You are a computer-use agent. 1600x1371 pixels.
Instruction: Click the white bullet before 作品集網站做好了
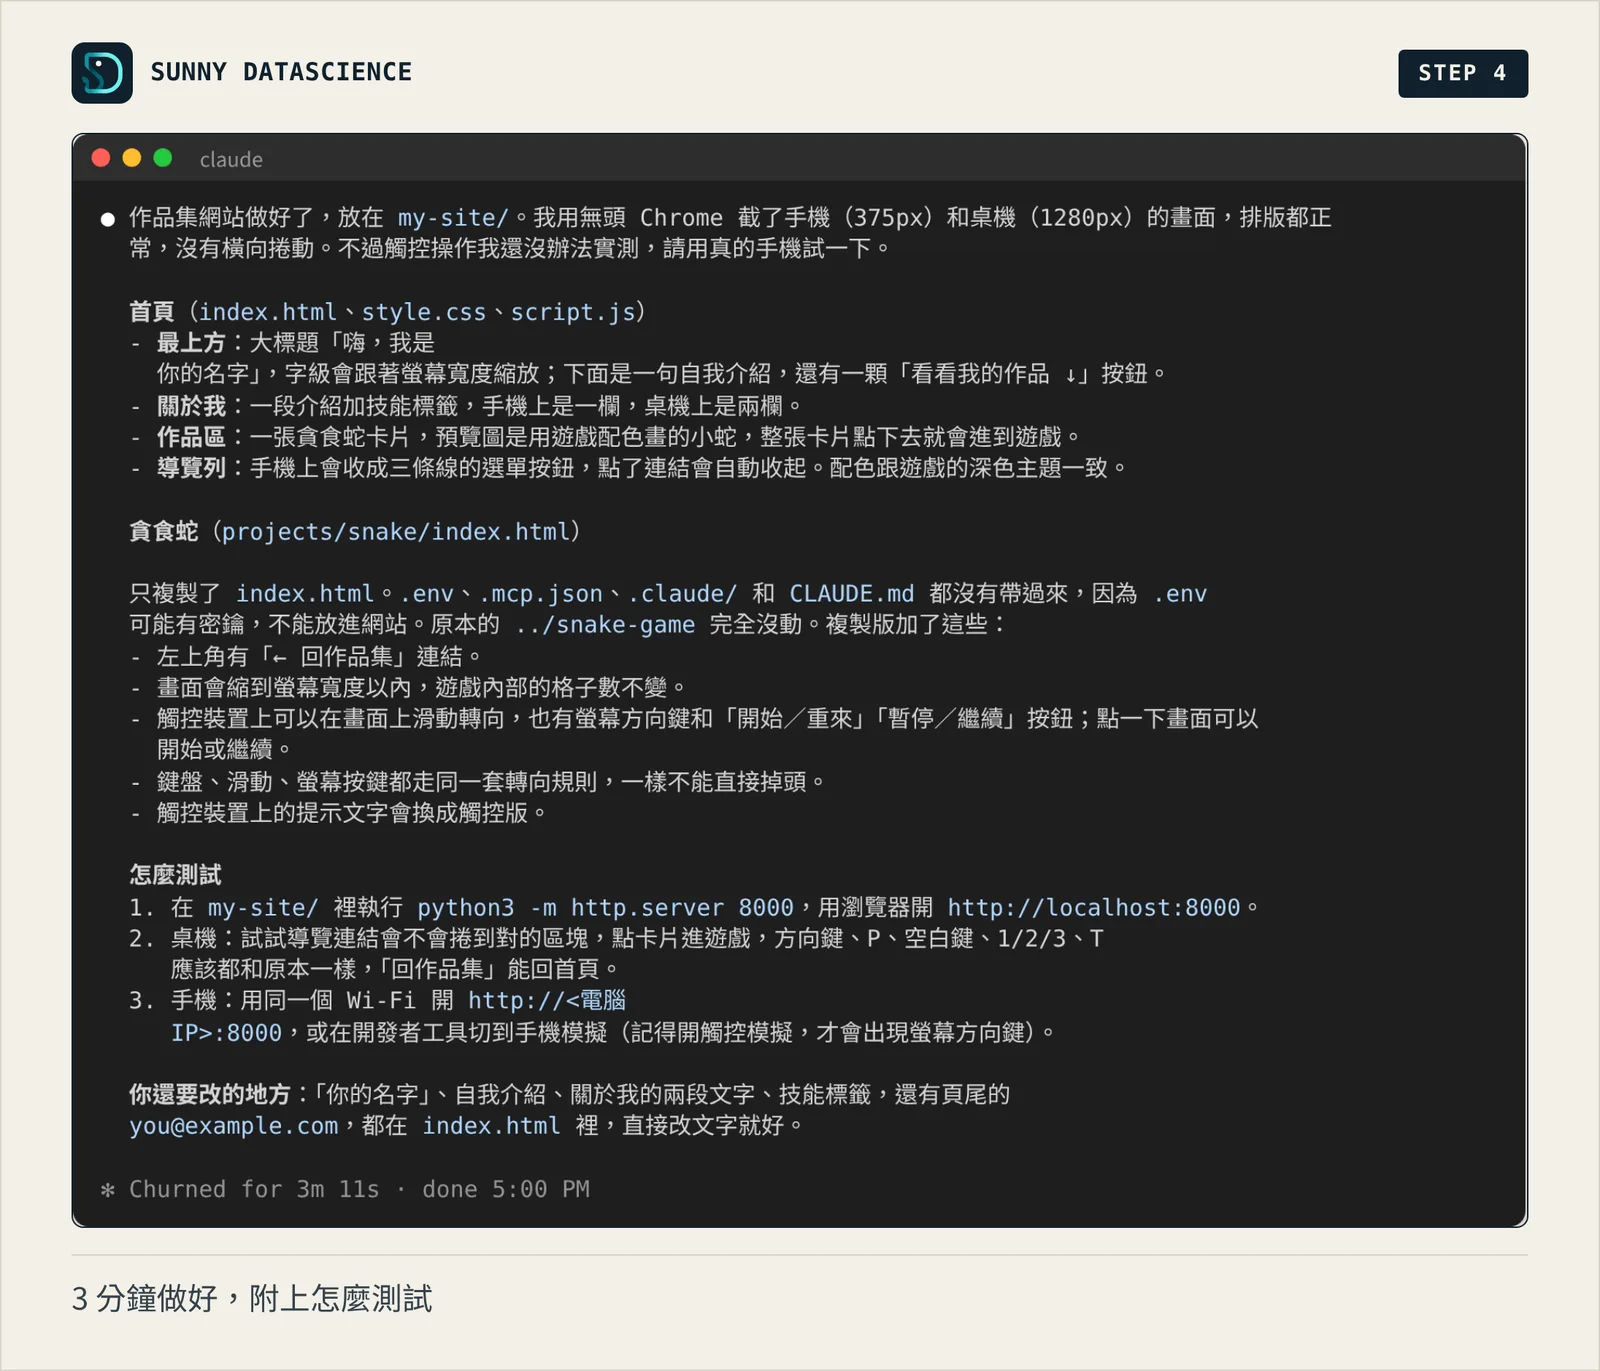pyautogui.click(x=108, y=219)
